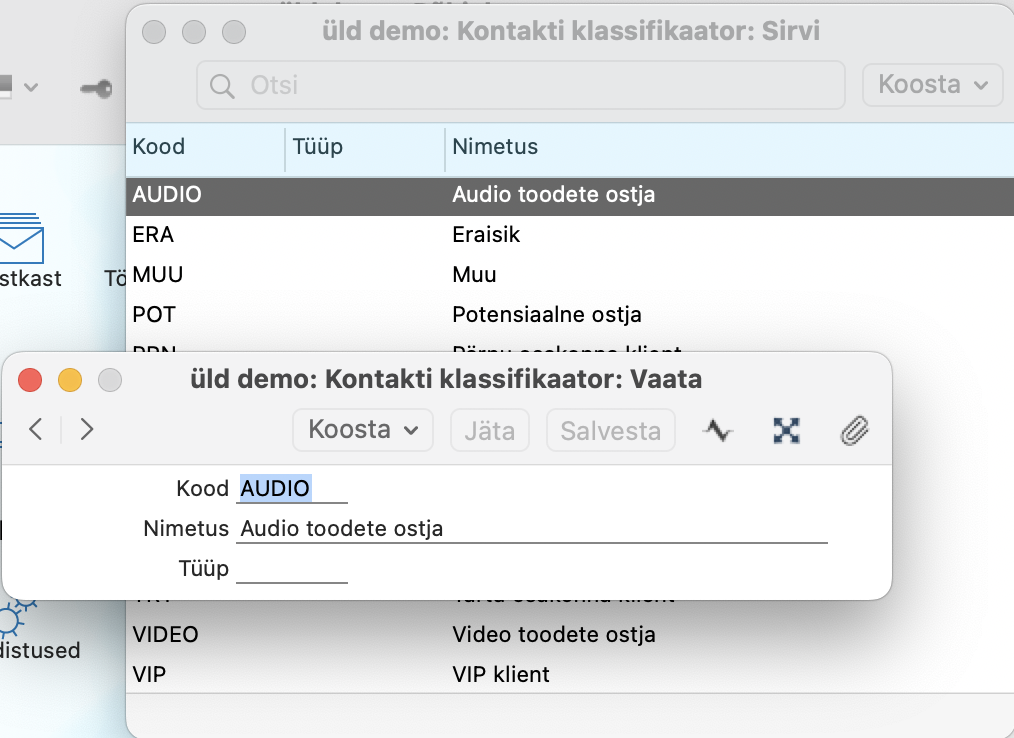Screen dimensions: 1014x738
Task: Go to next record with right arrow
Action: click(x=87, y=430)
